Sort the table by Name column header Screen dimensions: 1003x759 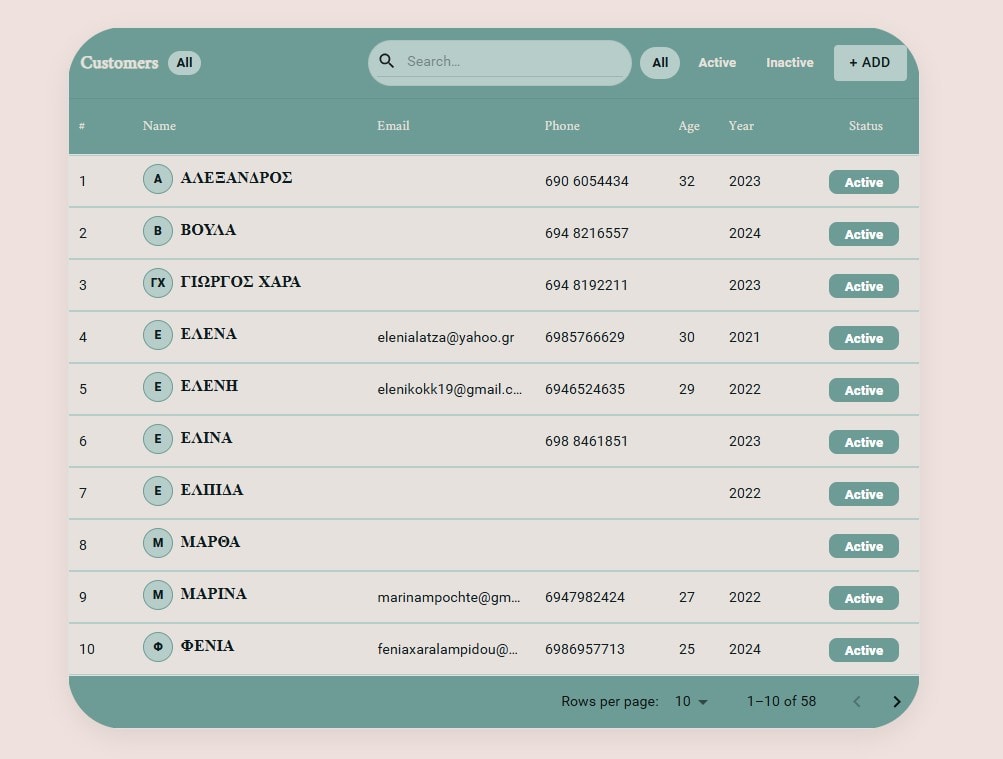159,126
